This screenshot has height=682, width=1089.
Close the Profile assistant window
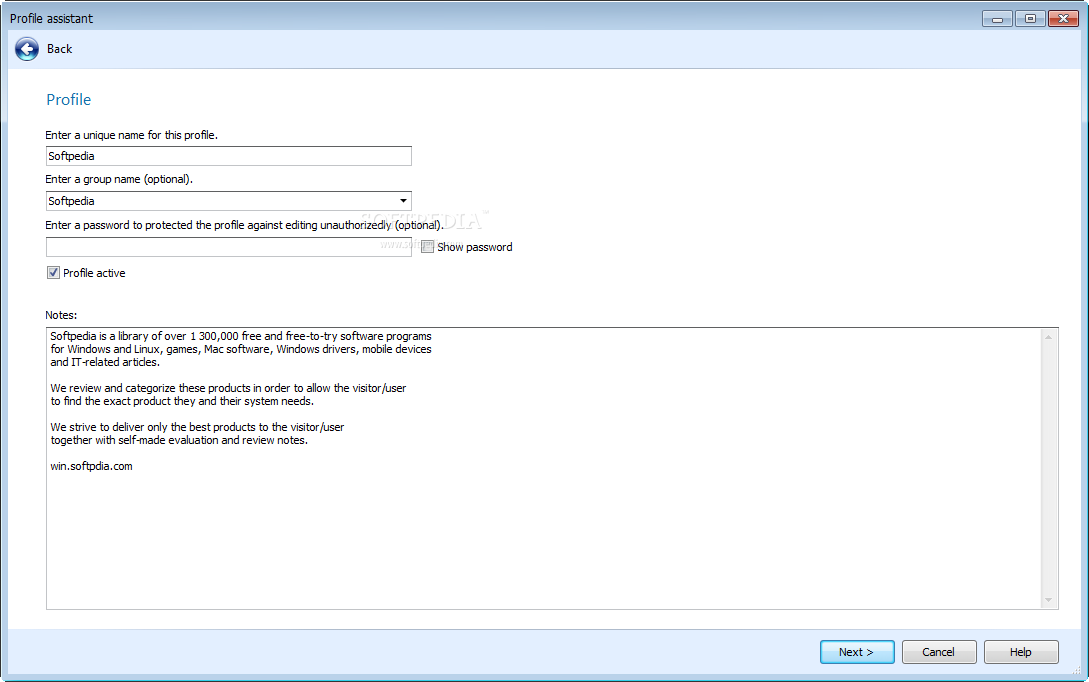1063,19
